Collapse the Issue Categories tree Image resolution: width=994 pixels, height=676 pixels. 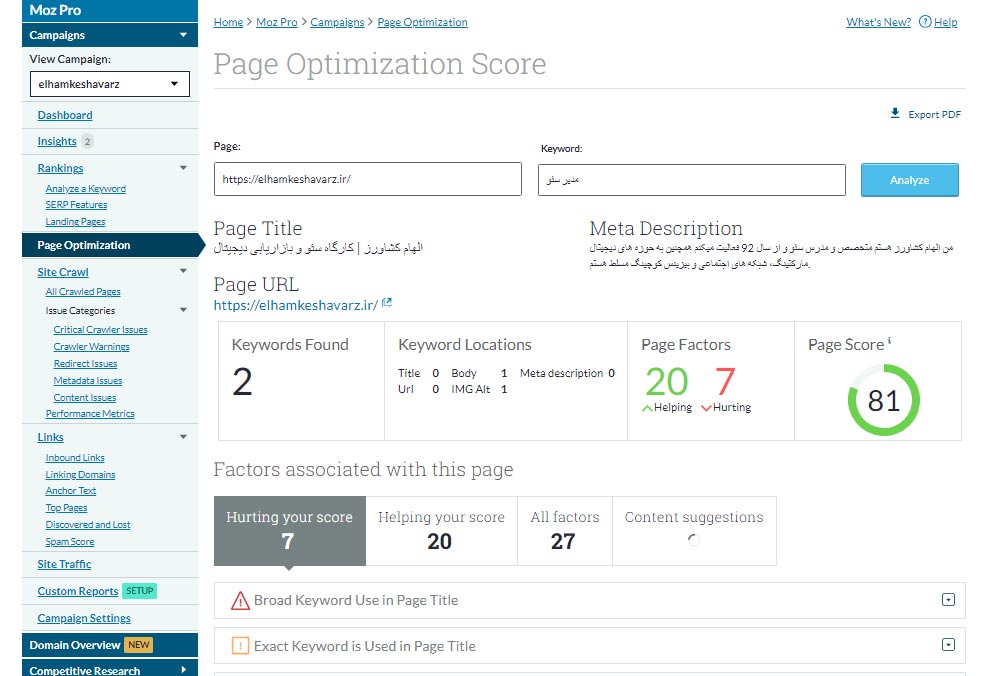click(183, 311)
